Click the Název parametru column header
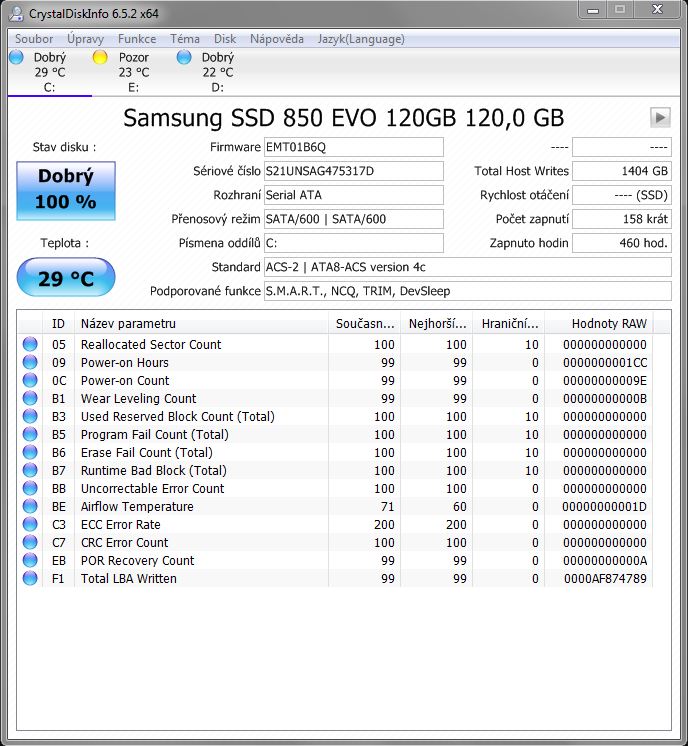The width and height of the screenshot is (688, 746). [x=201, y=324]
